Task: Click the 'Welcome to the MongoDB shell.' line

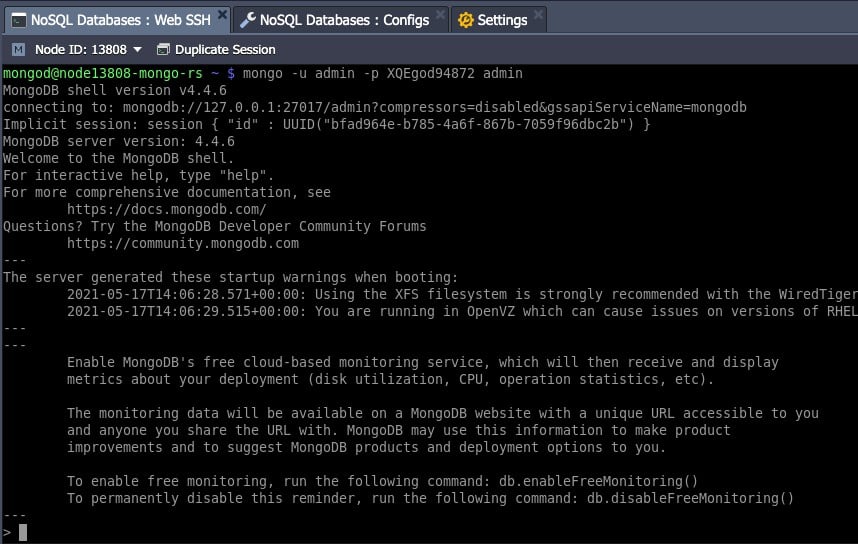Action: pos(118,158)
